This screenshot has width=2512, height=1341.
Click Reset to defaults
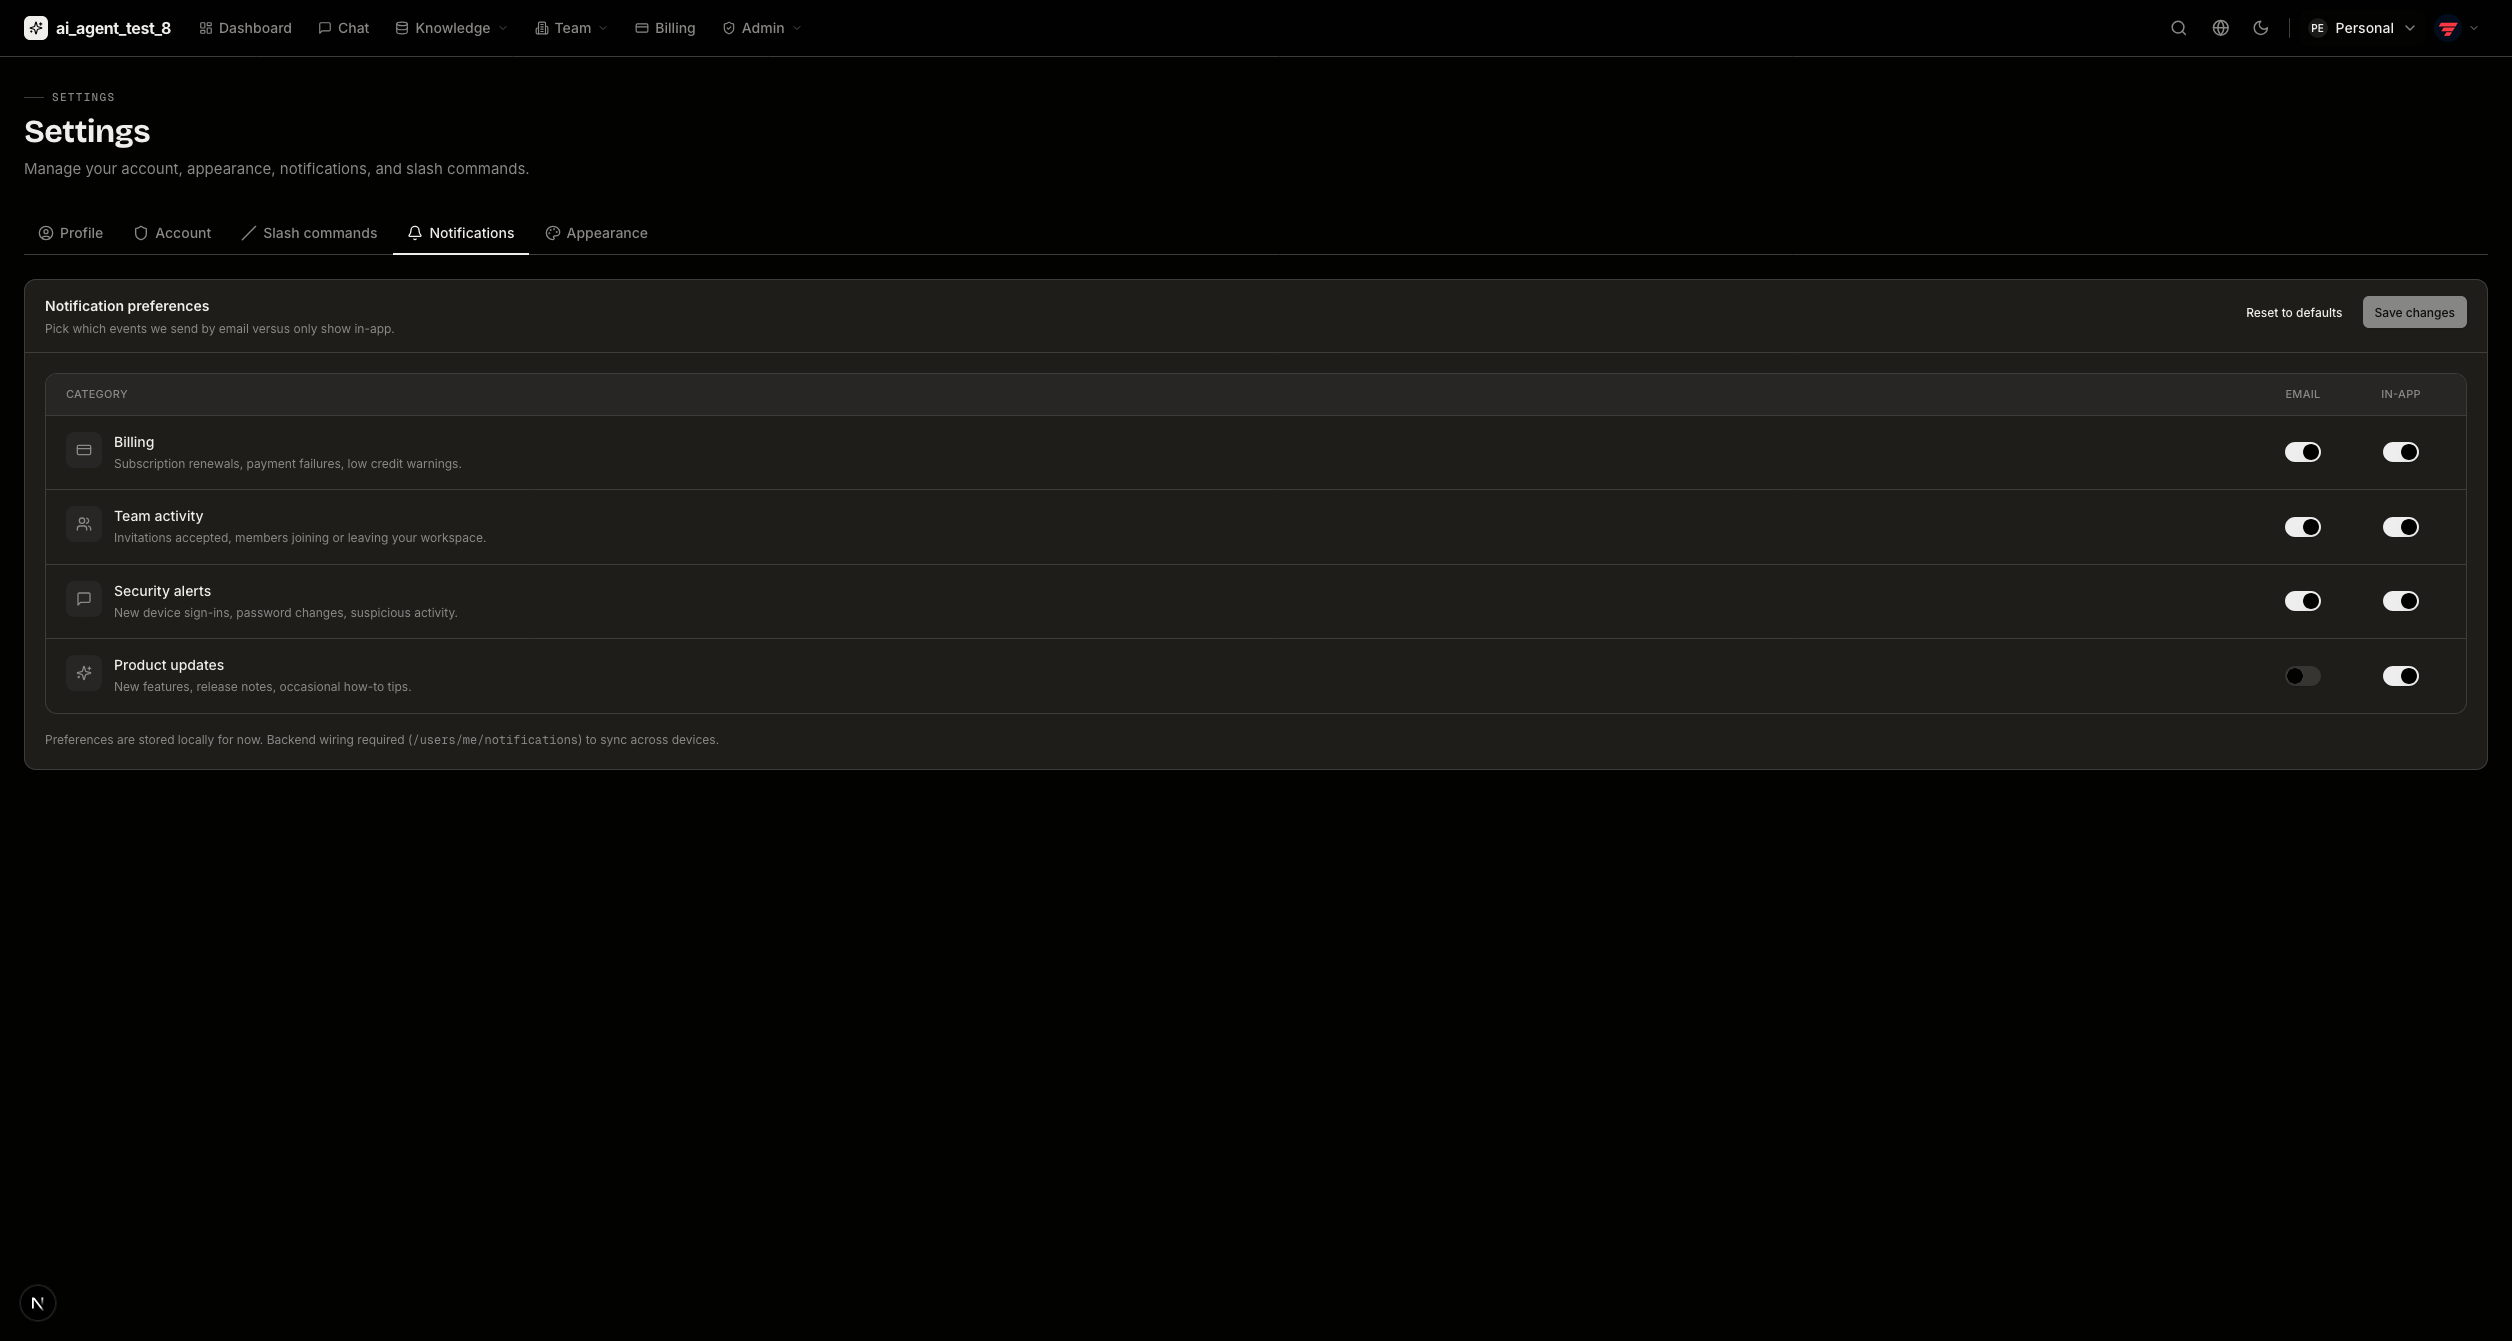(2294, 312)
